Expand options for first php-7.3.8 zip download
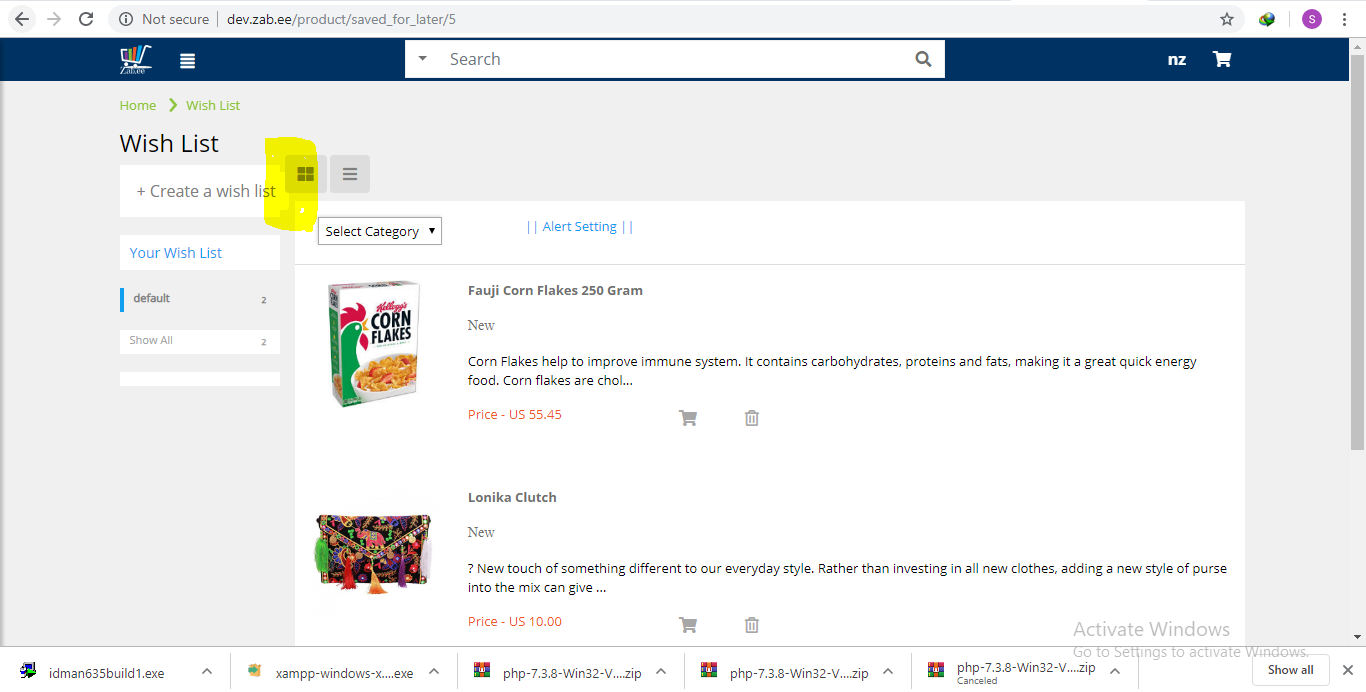1366x692 pixels. click(x=661, y=672)
